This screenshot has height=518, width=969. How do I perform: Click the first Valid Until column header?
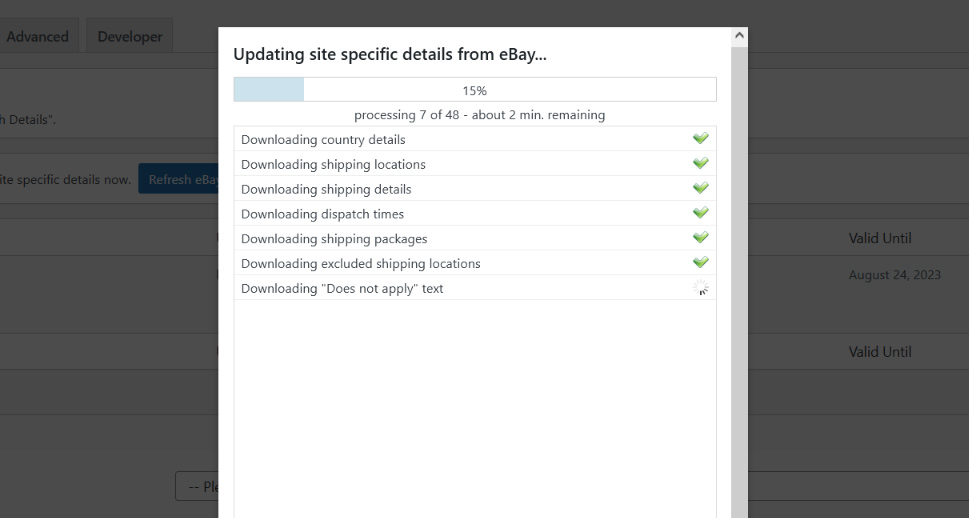(x=880, y=238)
